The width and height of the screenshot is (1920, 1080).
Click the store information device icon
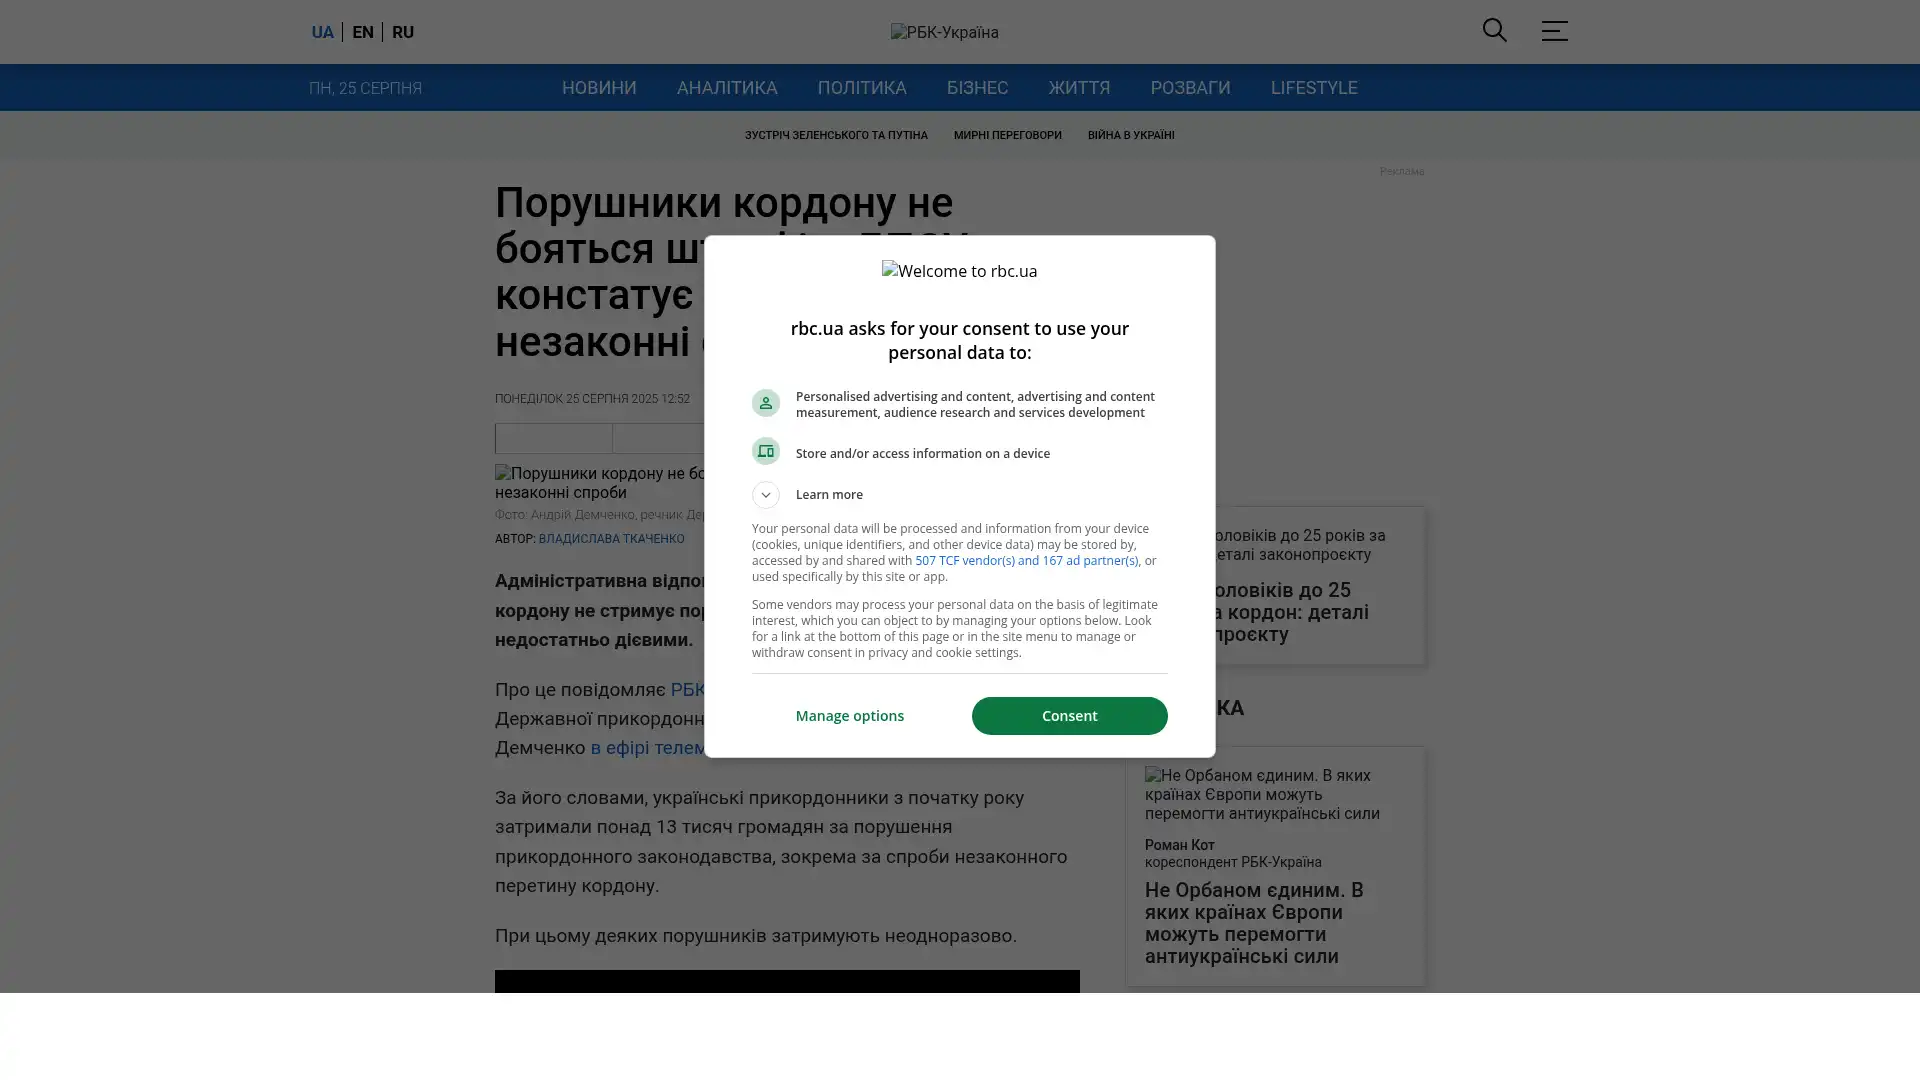pyautogui.click(x=765, y=451)
